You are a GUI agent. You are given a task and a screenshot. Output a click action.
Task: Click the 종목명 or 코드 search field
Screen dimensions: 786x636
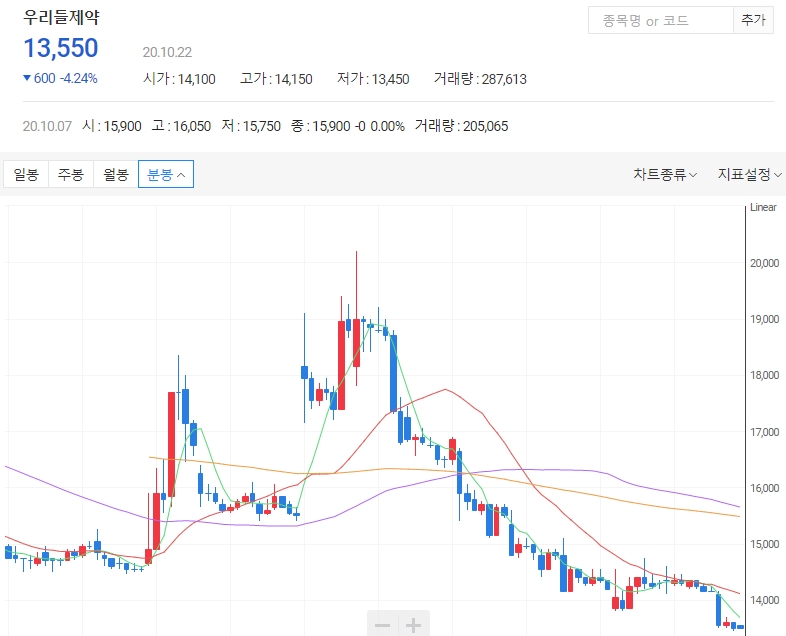pos(661,21)
